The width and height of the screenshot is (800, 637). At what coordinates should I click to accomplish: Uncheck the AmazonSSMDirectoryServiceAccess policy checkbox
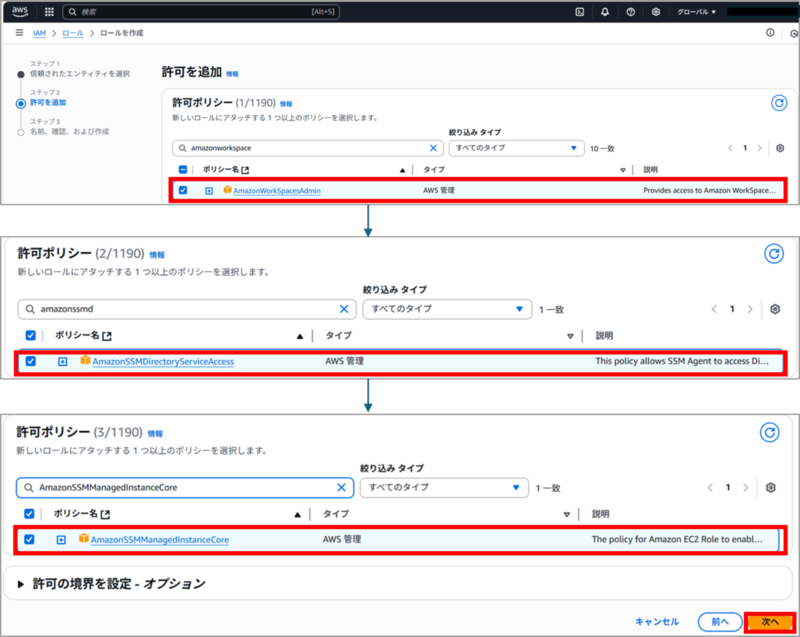[31, 361]
